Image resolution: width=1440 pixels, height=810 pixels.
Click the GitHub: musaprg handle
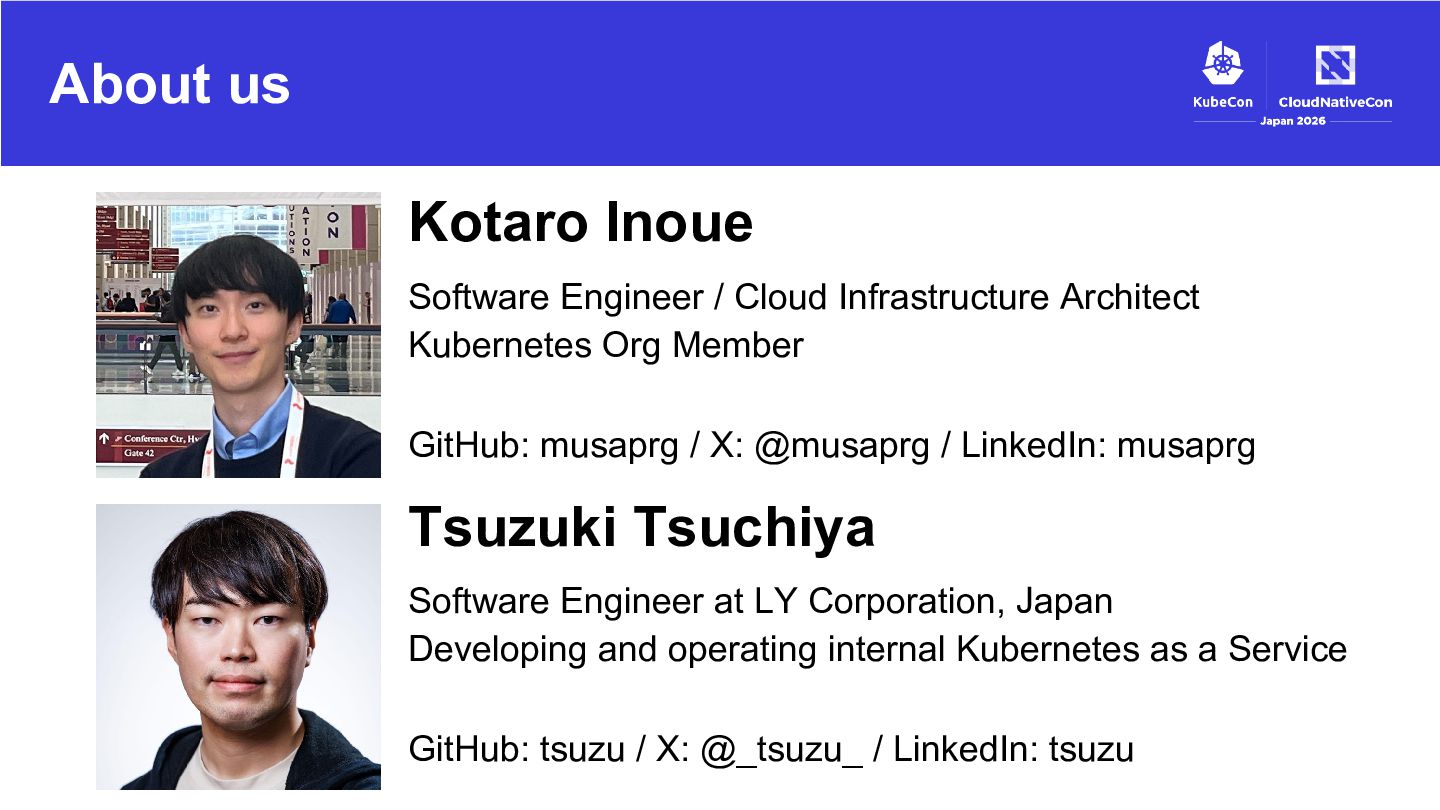544,446
